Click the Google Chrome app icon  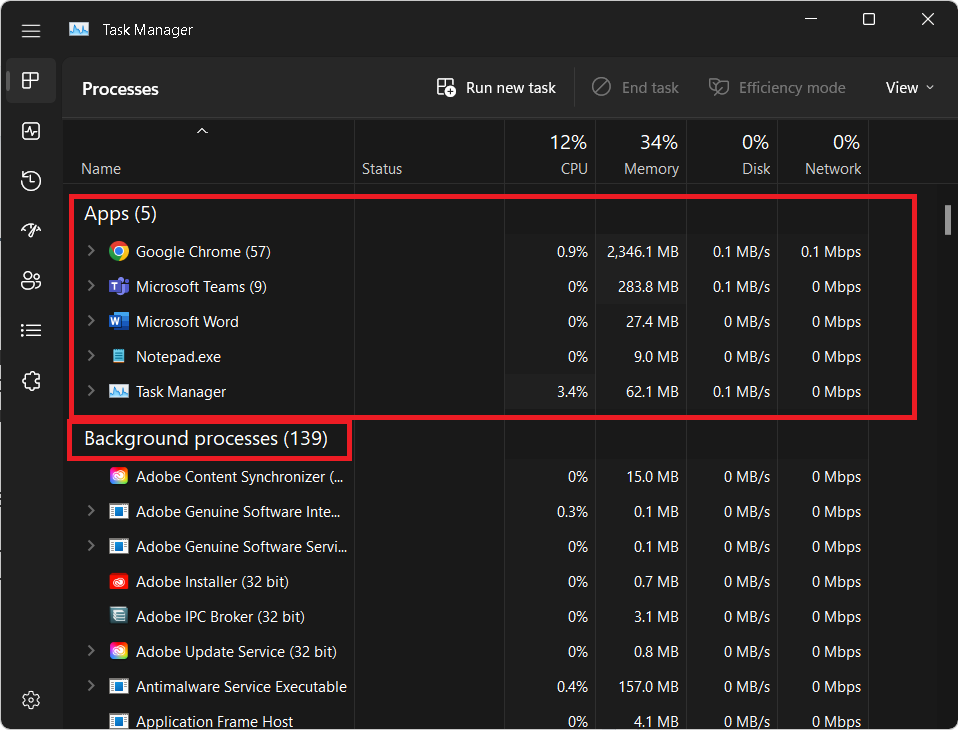tap(119, 251)
